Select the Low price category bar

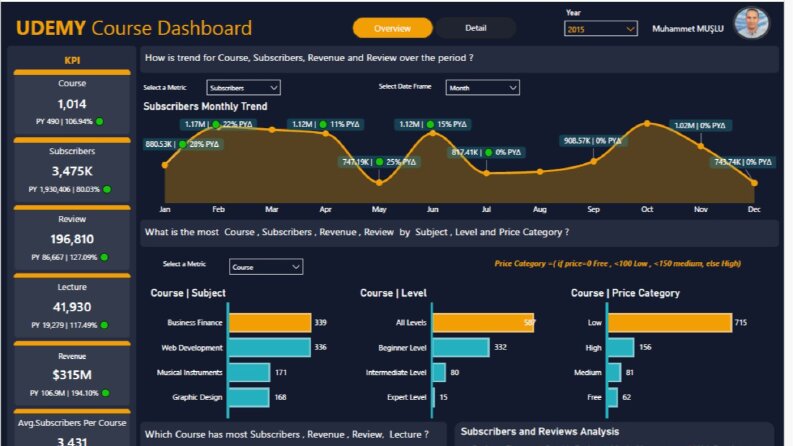[670, 323]
